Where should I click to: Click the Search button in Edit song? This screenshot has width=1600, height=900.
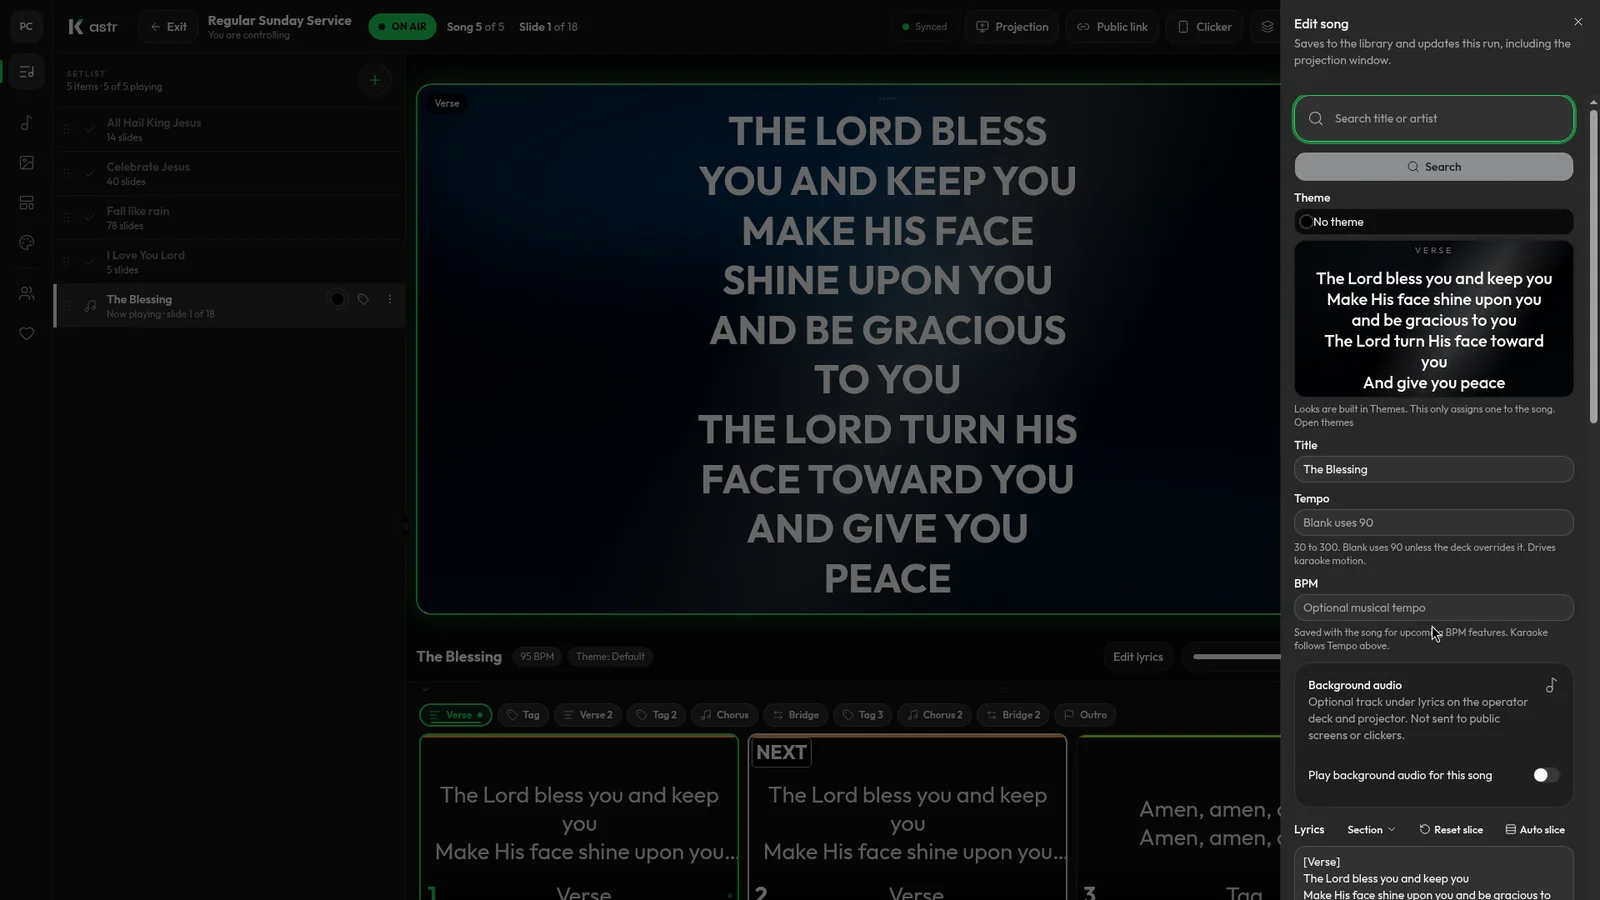pyautogui.click(x=1433, y=167)
